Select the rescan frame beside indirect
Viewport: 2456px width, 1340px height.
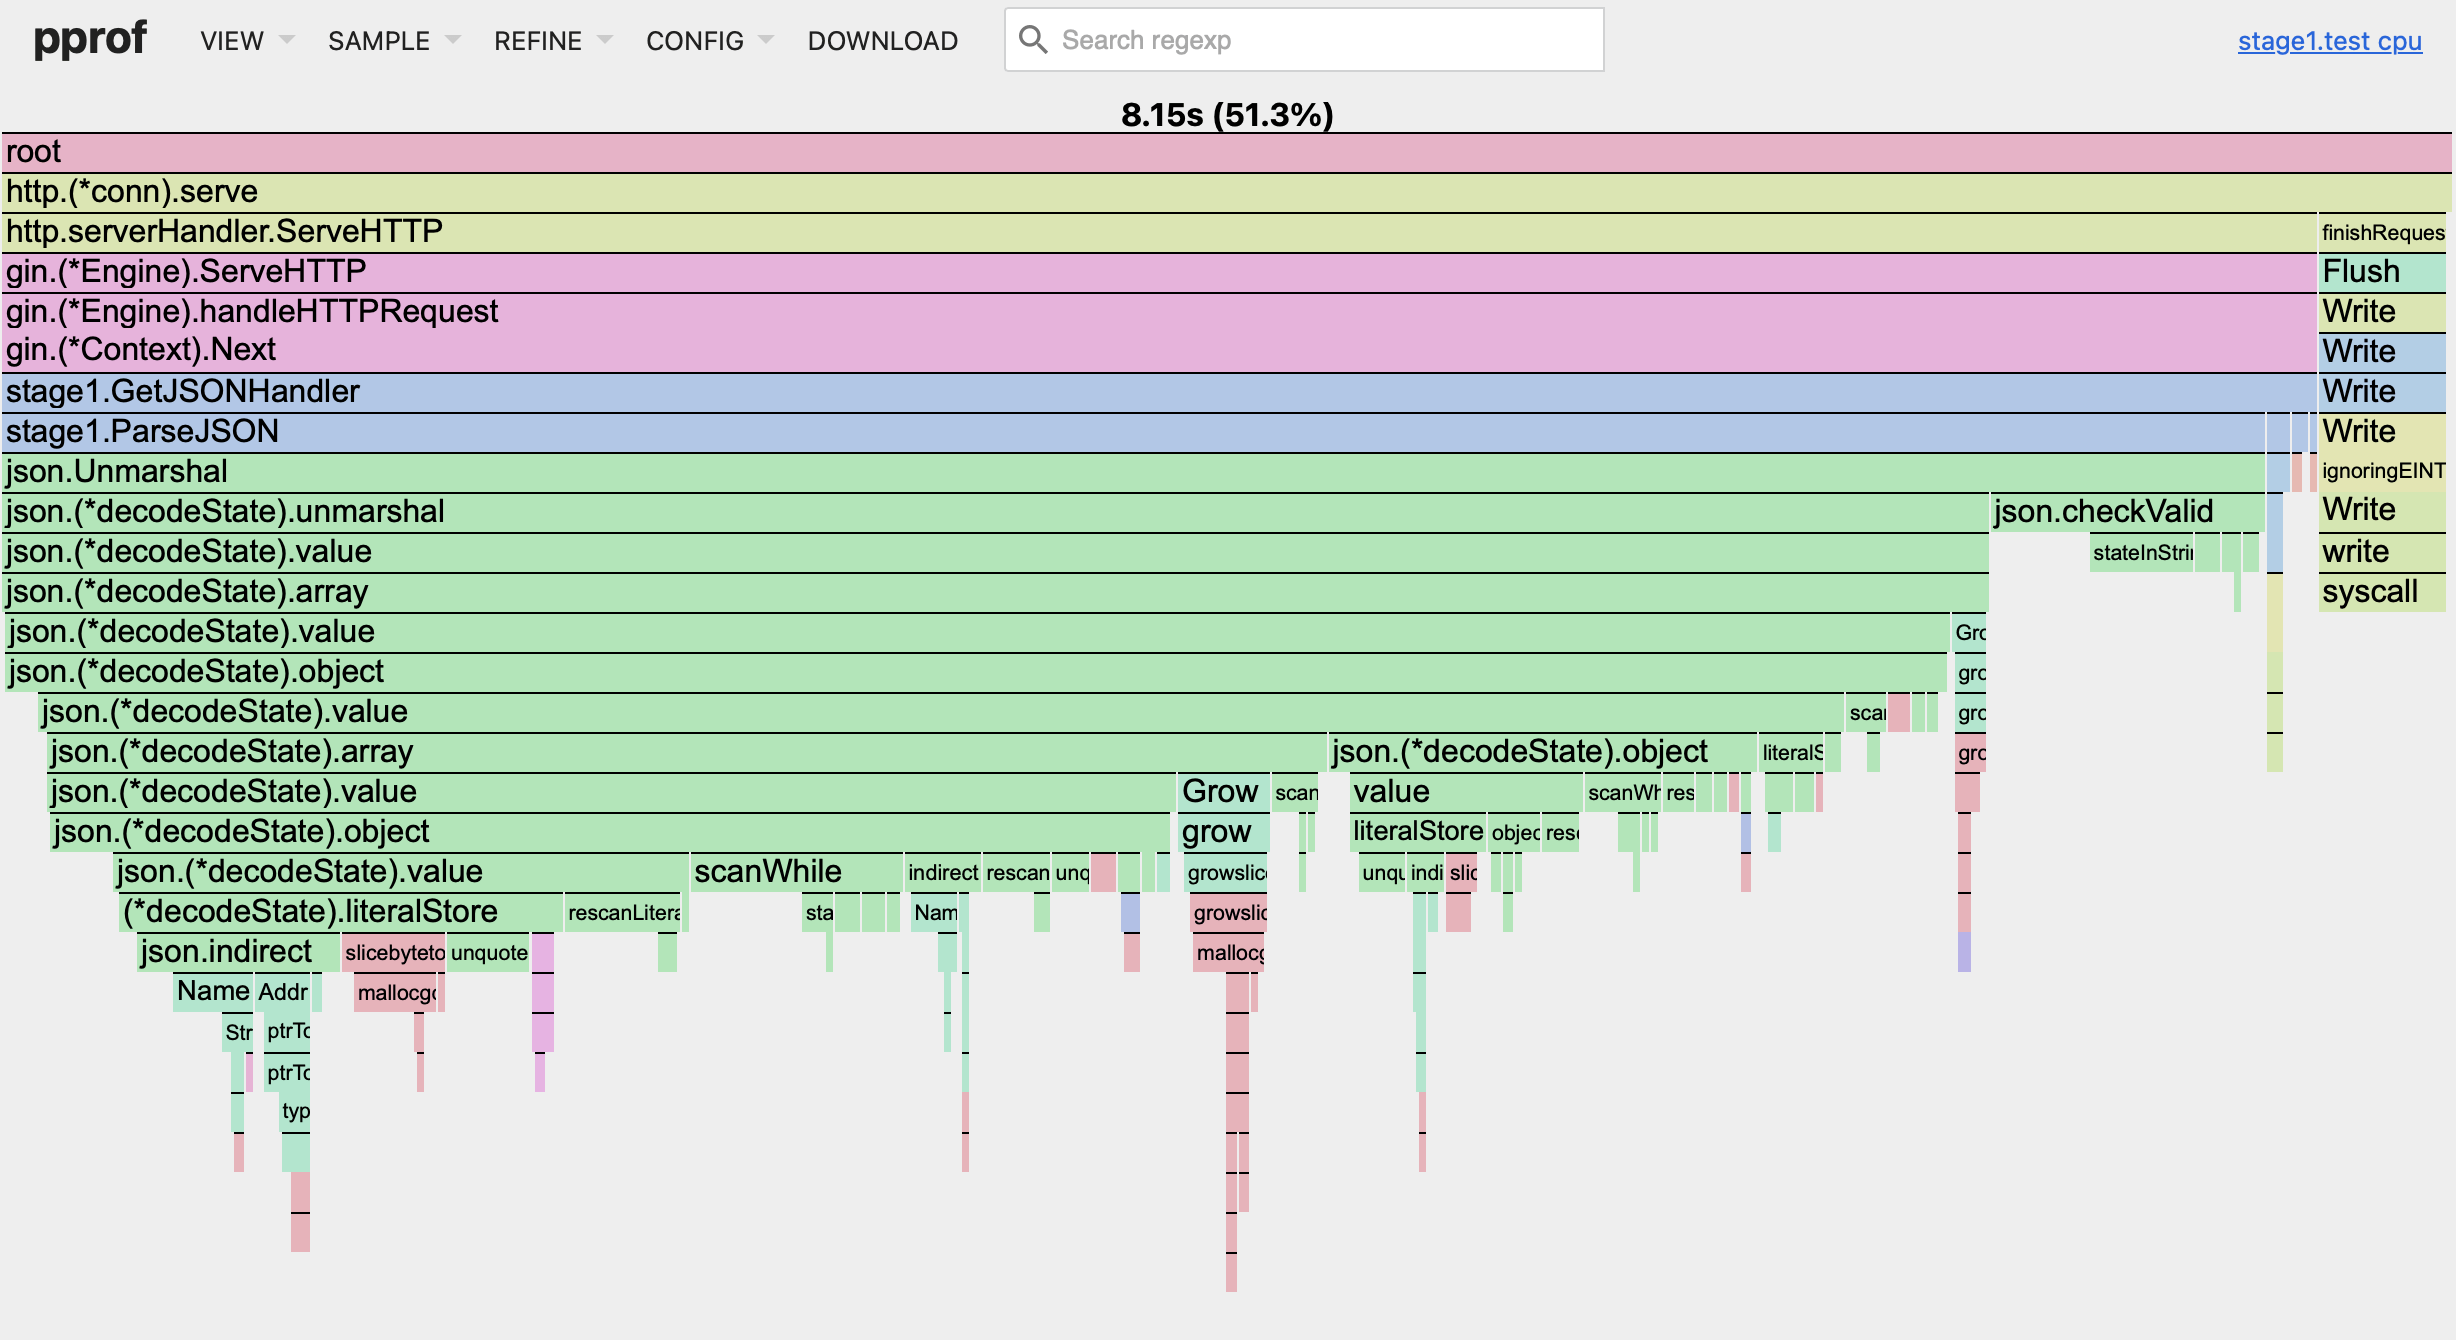click(1017, 873)
